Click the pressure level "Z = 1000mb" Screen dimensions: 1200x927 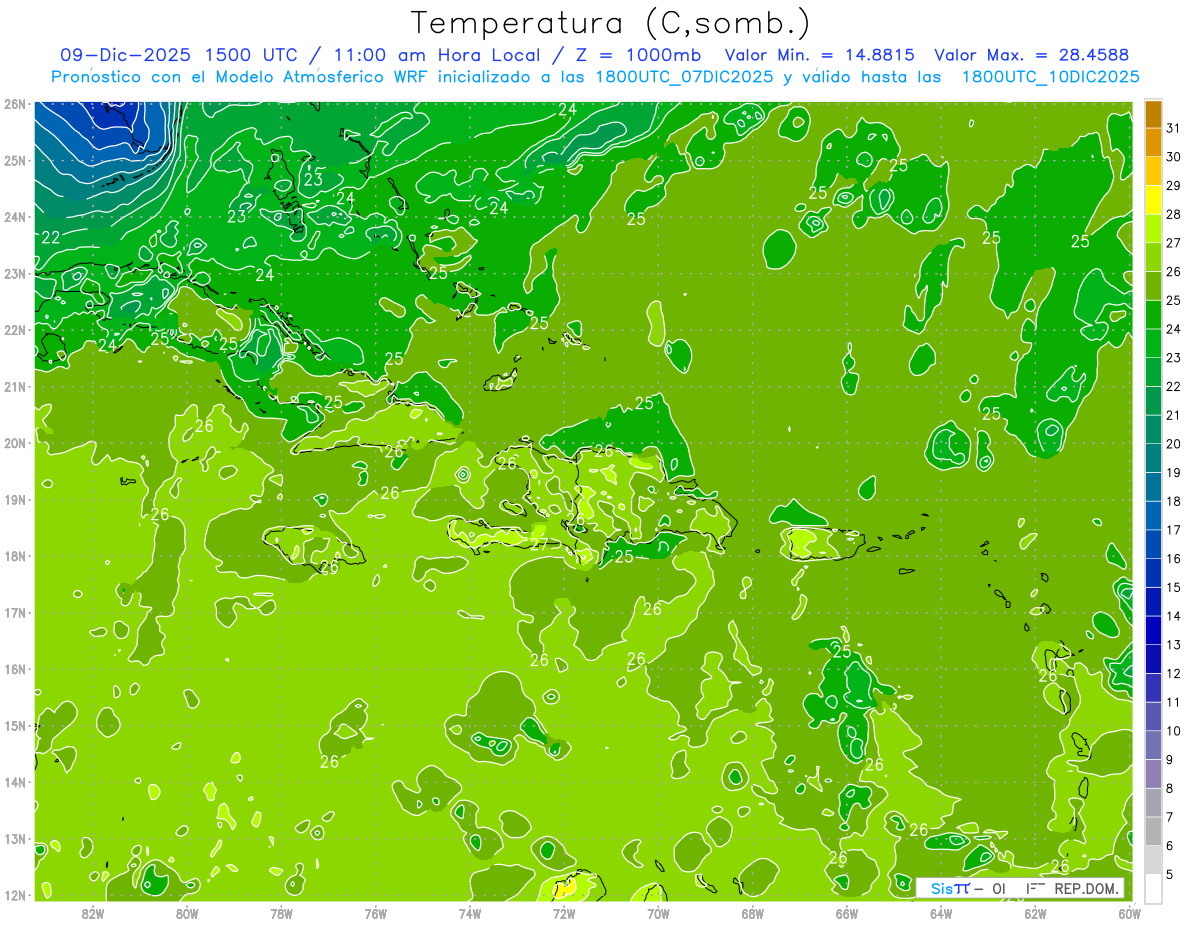[x=636, y=55]
